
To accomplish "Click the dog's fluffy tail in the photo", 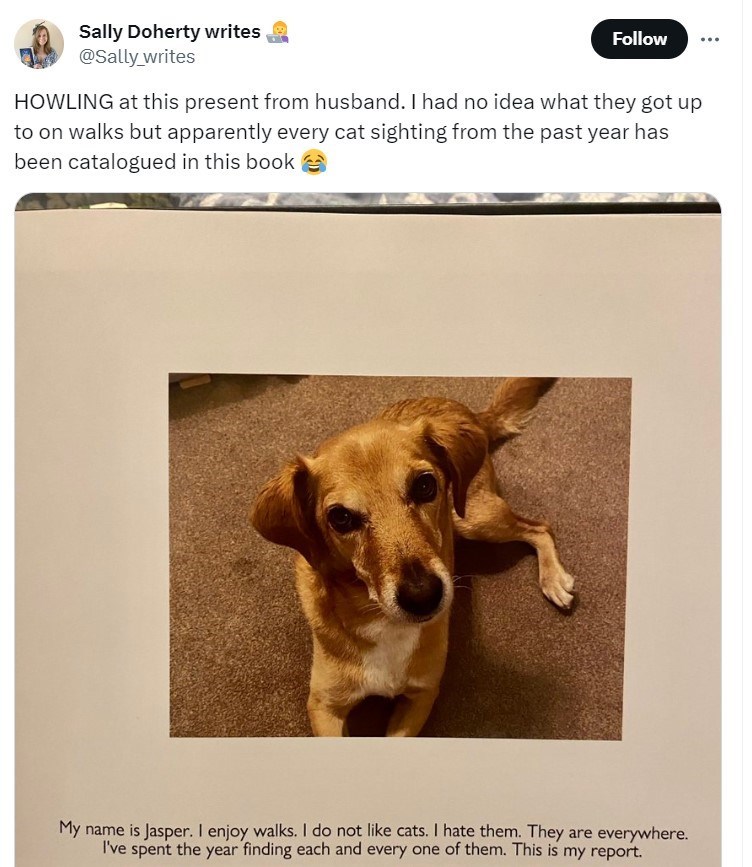I will point(514,403).
